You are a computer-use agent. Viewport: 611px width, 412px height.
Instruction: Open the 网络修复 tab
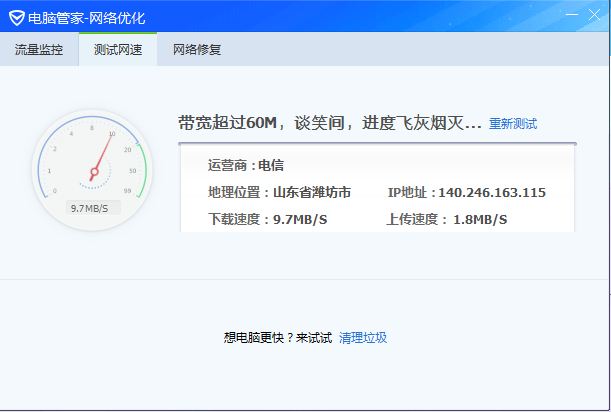click(x=197, y=50)
